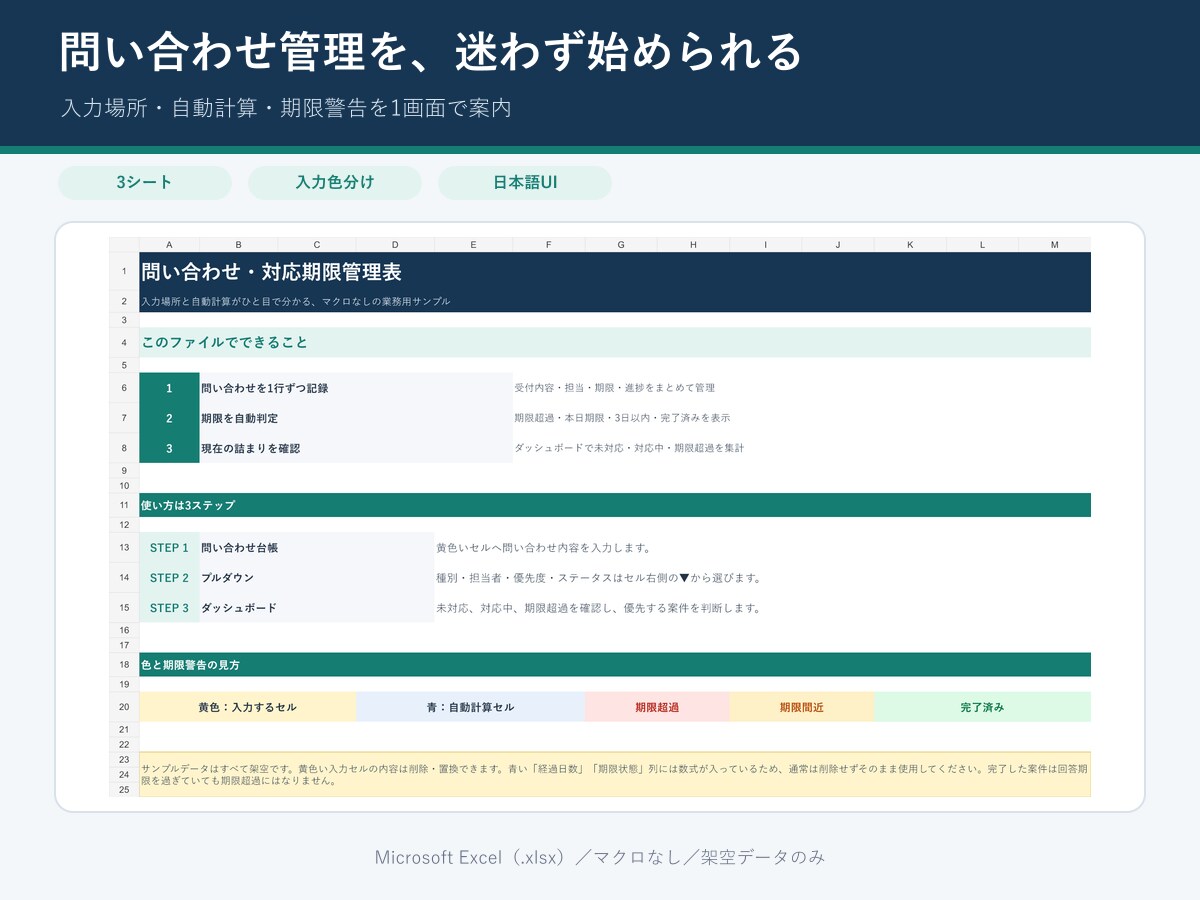This screenshot has height=900, width=1200.
Task: Click the footer text Microsoft Excel(.xlsx)/マクロなし
Action: [x=600, y=857]
